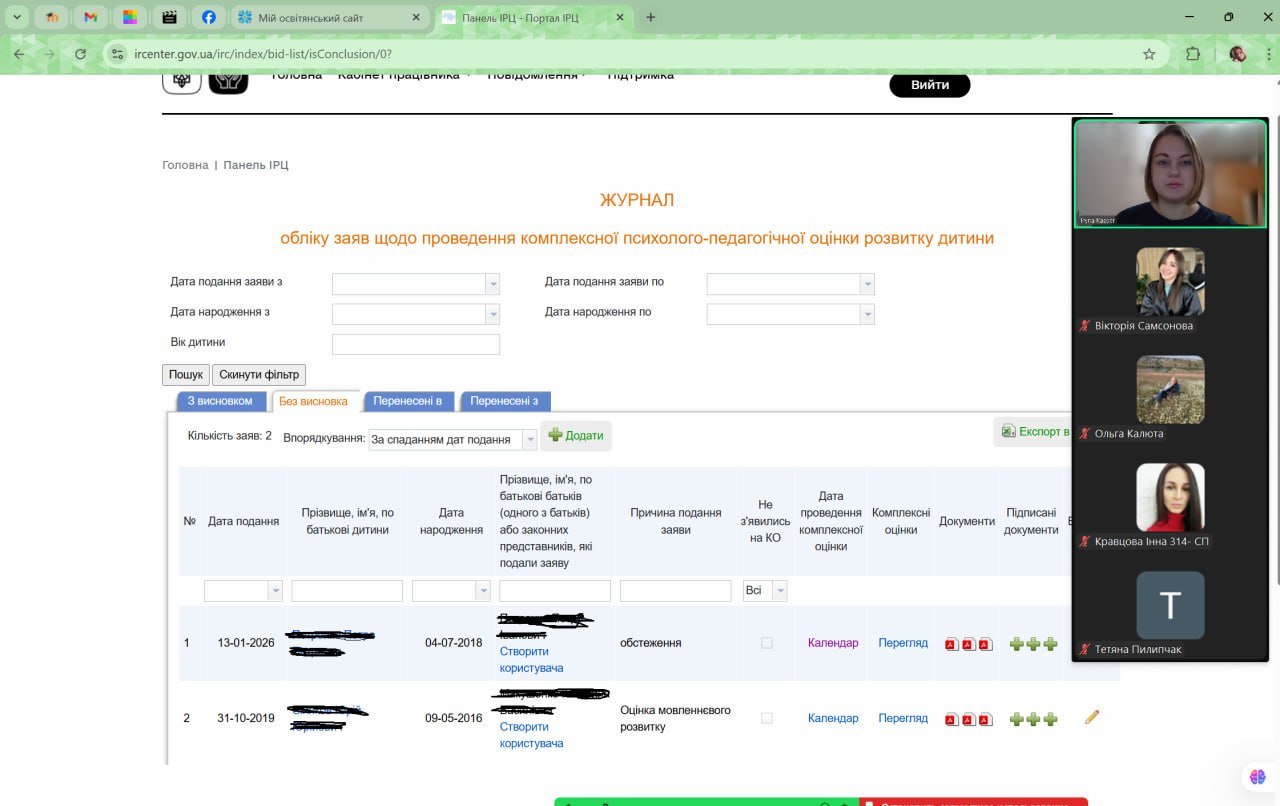Open the 'Календар' link in row 2
1280x806 pixels.
point(833,718)
